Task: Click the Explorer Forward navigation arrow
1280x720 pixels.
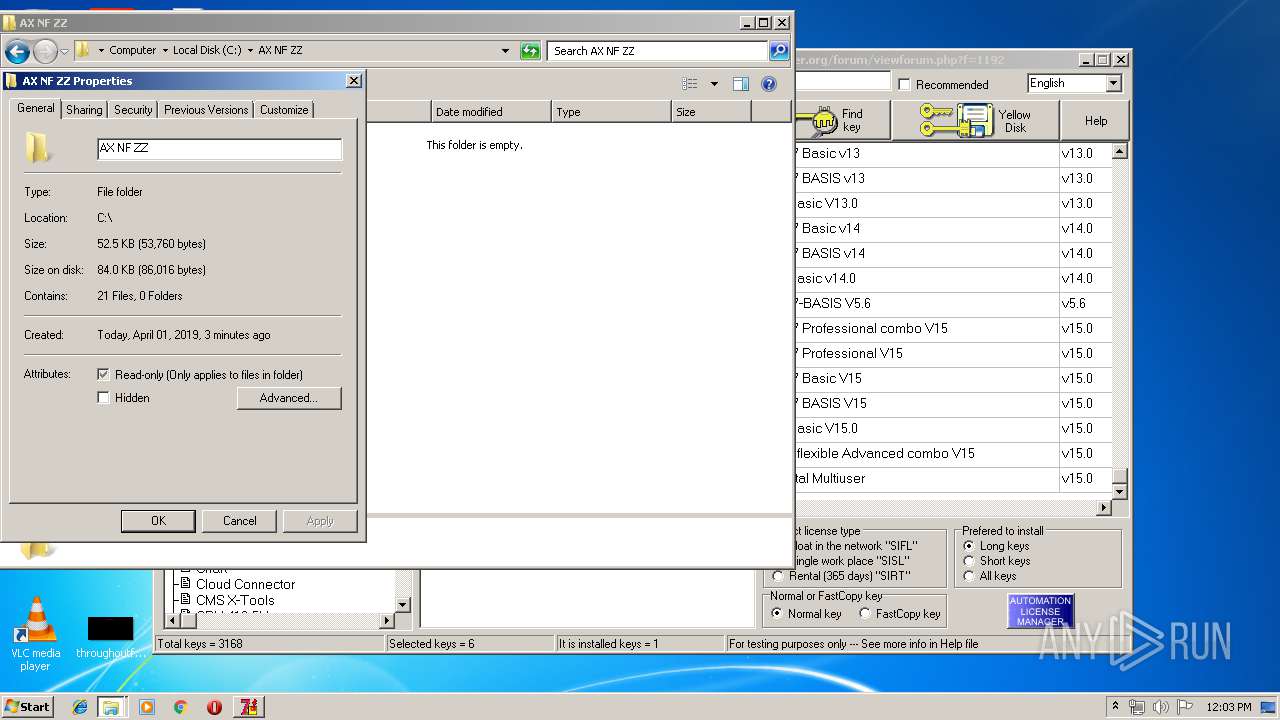Action: [x=45, y=51]
